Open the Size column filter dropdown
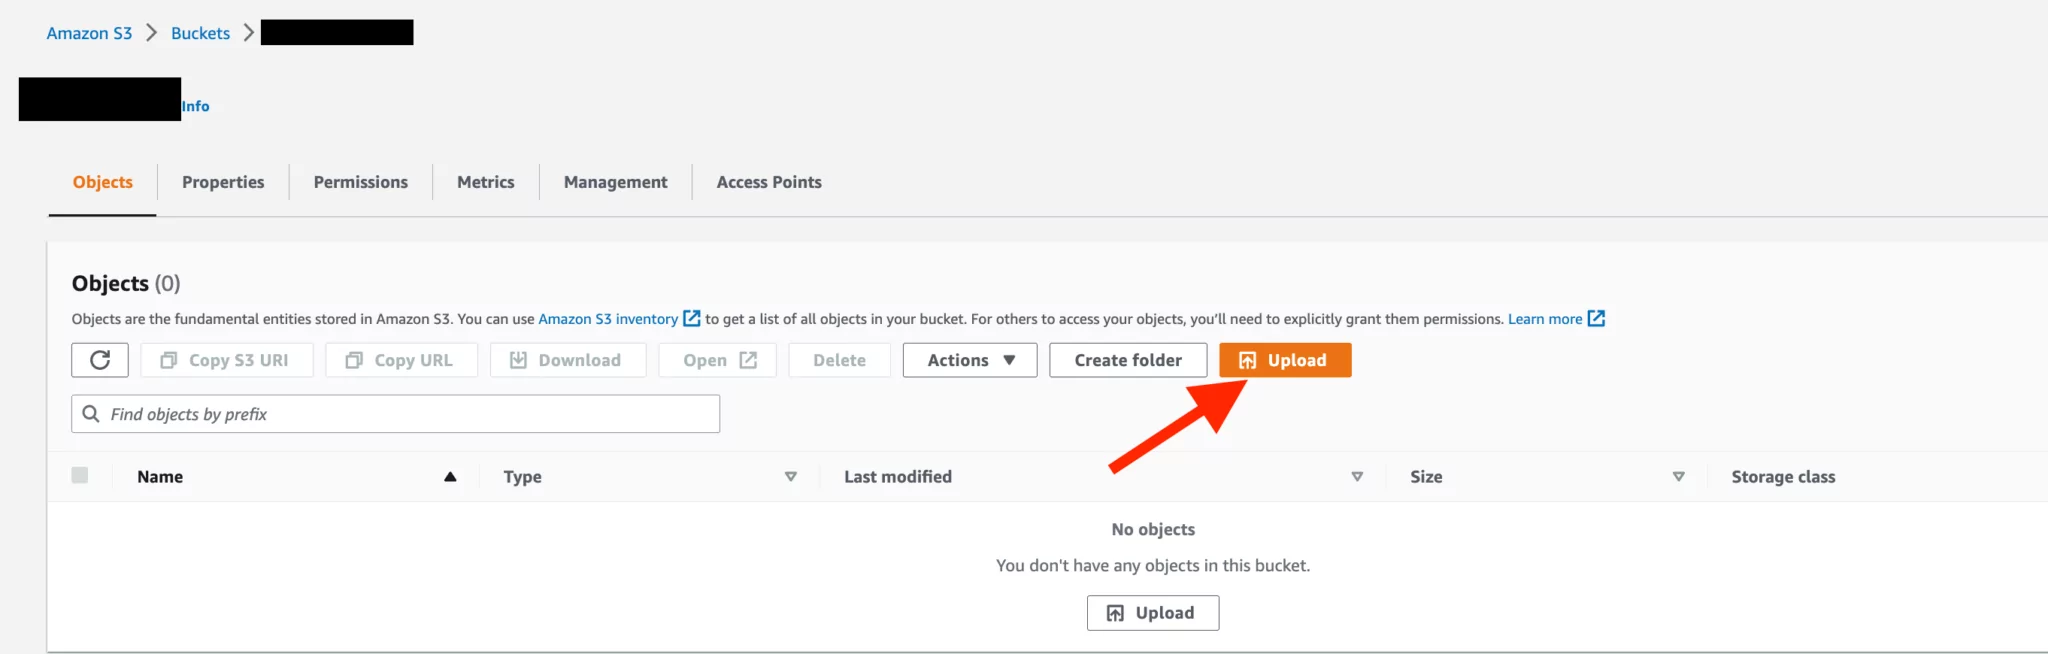This screenshot has height=654, width=2048. pos(1679,477)
